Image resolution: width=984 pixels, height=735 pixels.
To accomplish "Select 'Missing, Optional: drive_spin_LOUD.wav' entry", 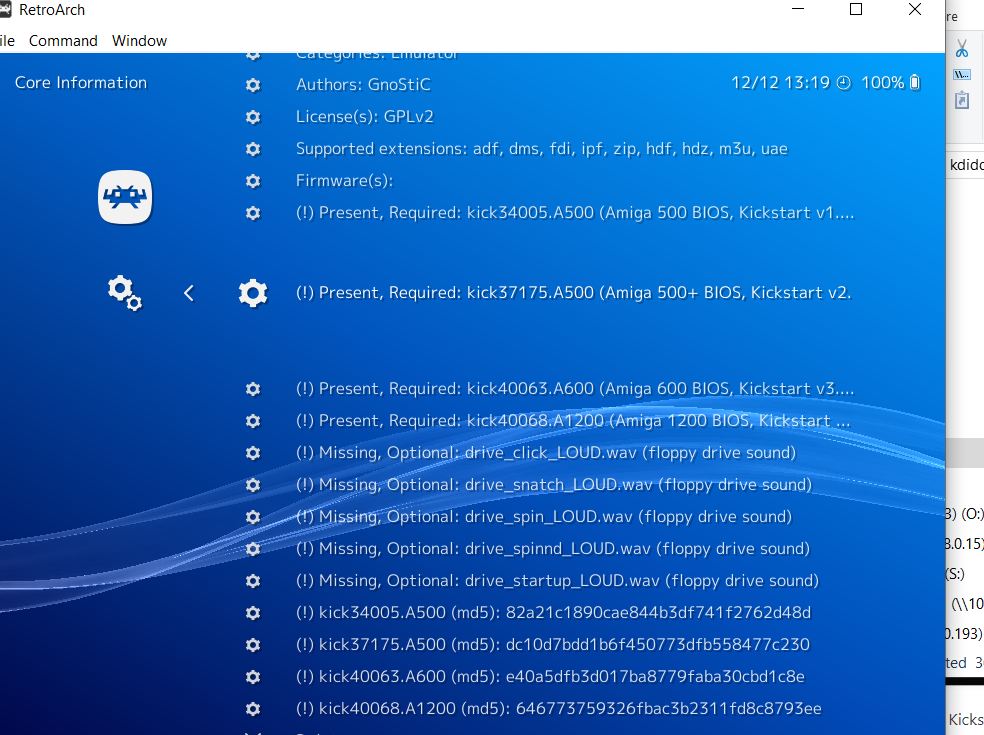I will (x=543, y=517).
